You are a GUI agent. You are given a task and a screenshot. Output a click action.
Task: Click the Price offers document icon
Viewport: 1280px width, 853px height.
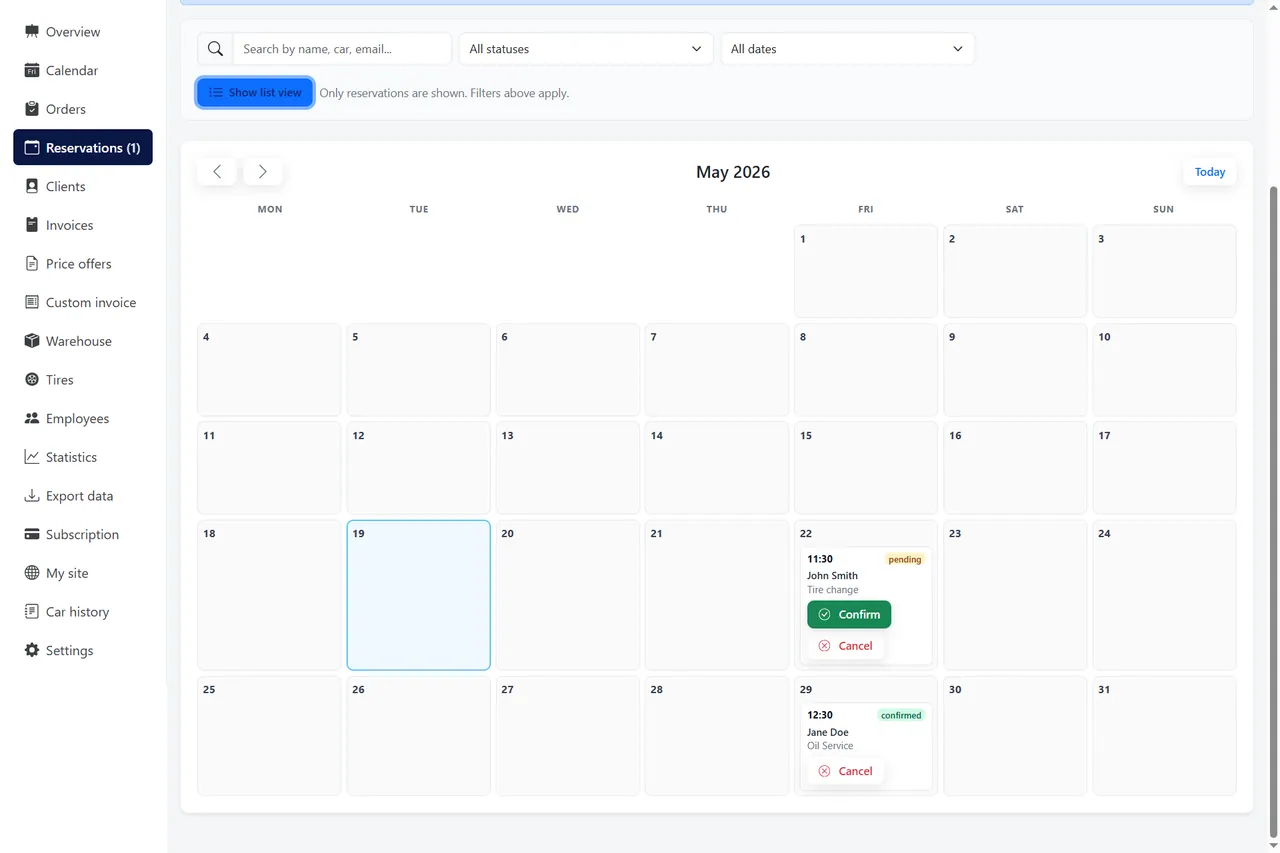click(32, 264)
